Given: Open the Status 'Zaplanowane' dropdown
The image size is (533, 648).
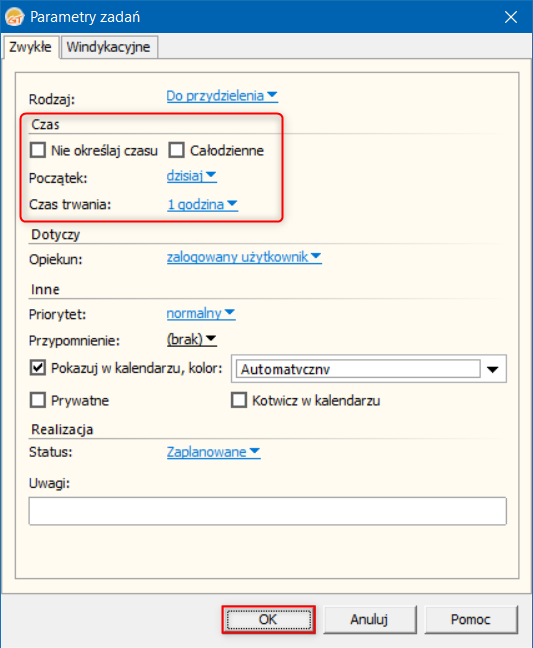Looking at the screenshot, I should 213,452.
